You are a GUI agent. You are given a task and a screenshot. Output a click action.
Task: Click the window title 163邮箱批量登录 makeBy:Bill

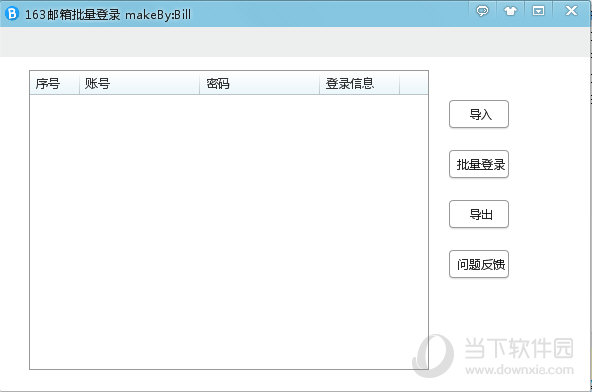coord(108,14)
